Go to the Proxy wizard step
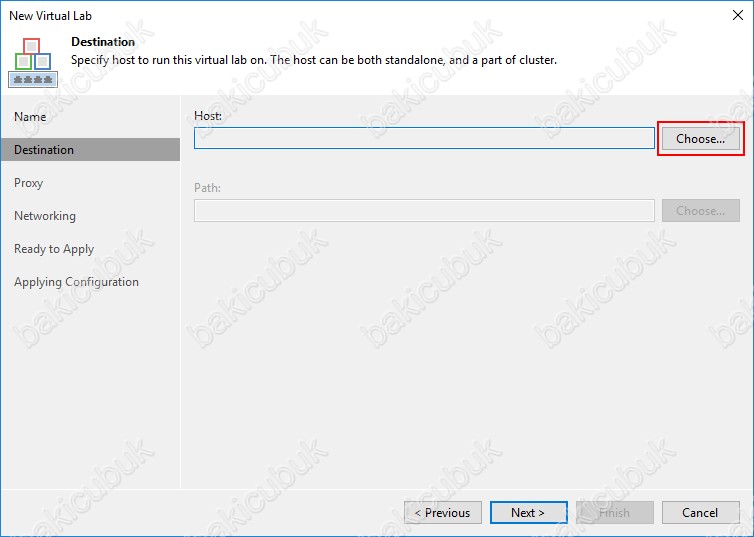The width and height of the screenshot is (754, 537). coord(28,183)
